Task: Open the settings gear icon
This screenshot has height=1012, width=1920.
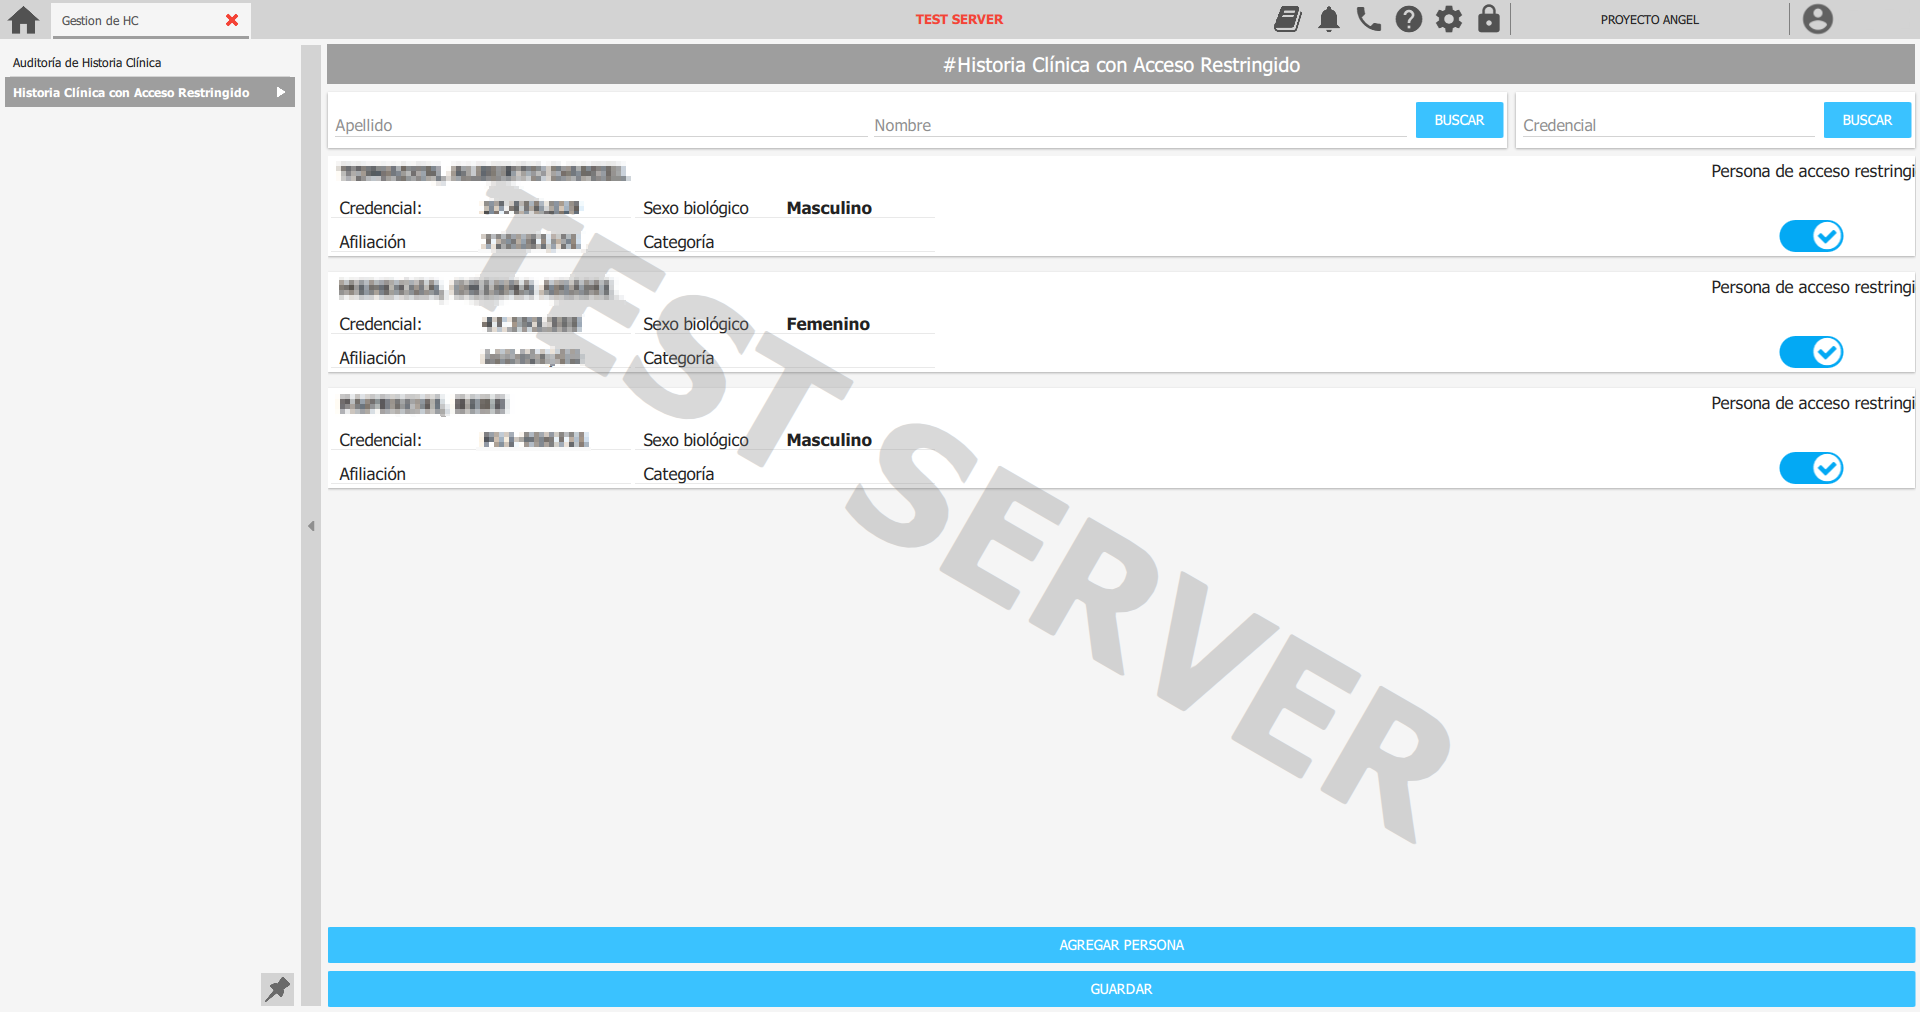Action: (x=1448, y=19)
